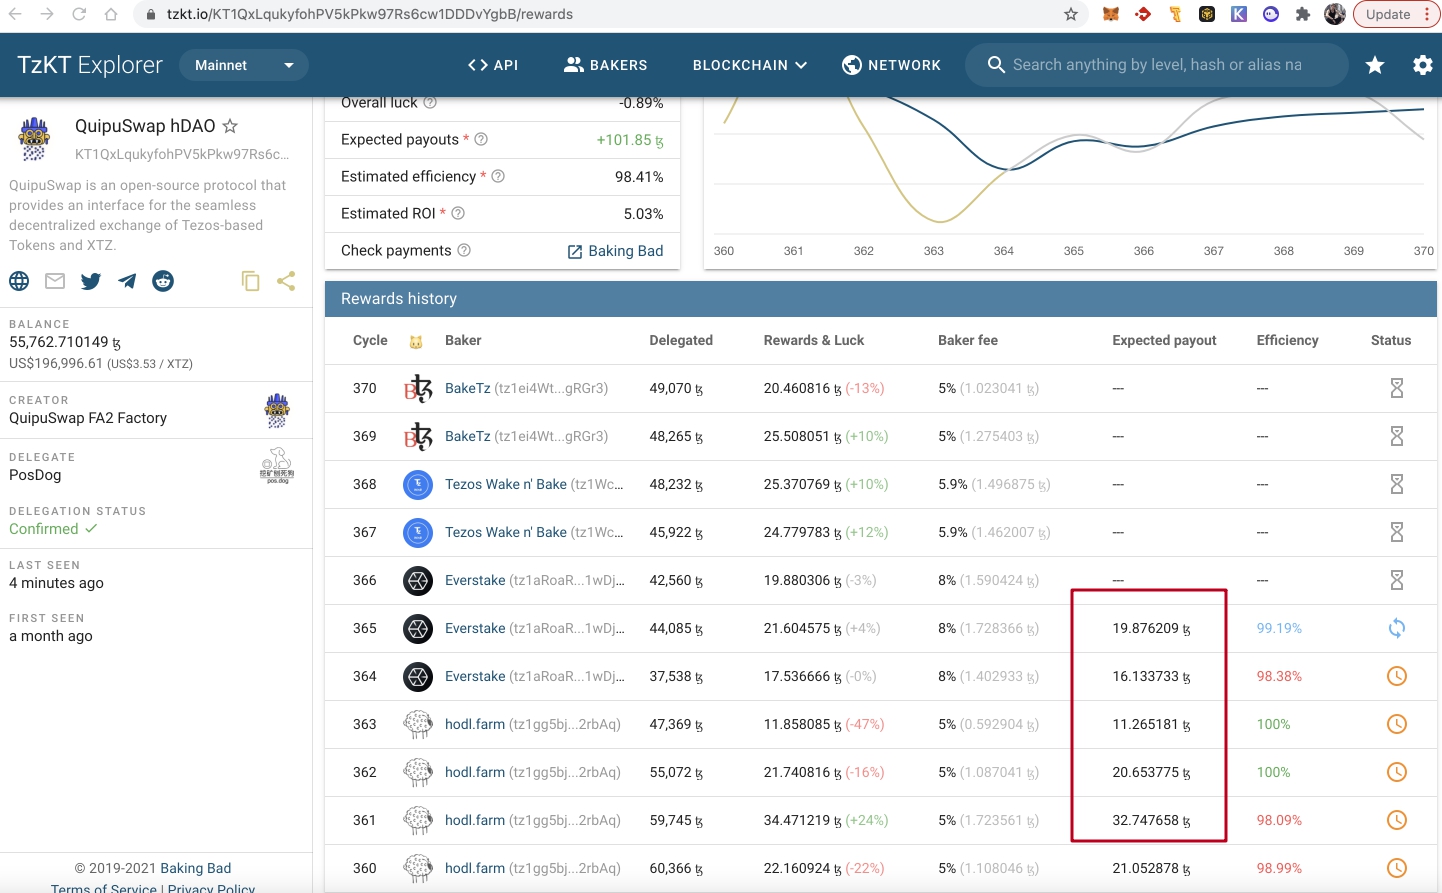Open delegate PosDog link
The image size is (1442, 893).
point(35,475)
